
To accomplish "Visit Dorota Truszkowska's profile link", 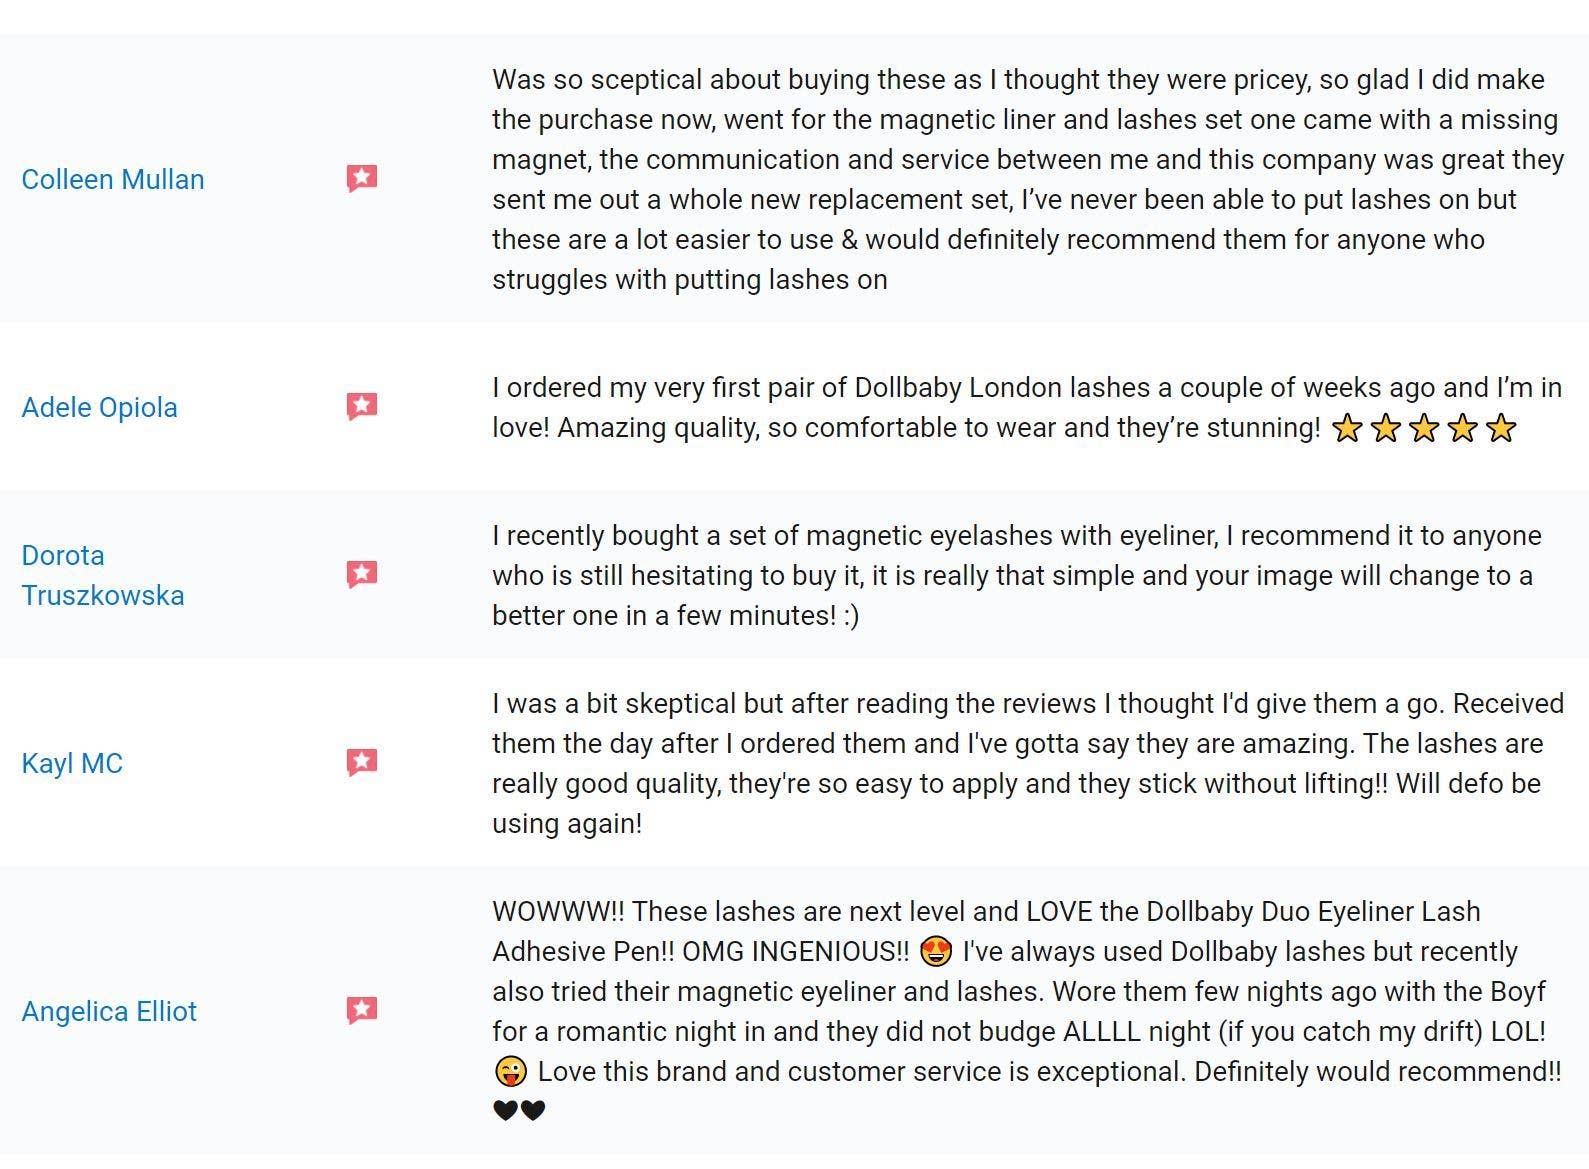I will 103,576.
